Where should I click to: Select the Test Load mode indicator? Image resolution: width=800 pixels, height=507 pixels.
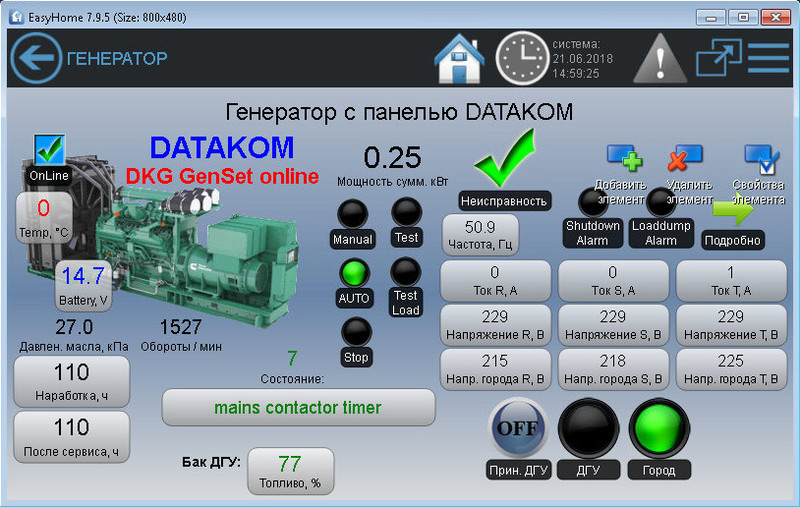coord(406,272)
